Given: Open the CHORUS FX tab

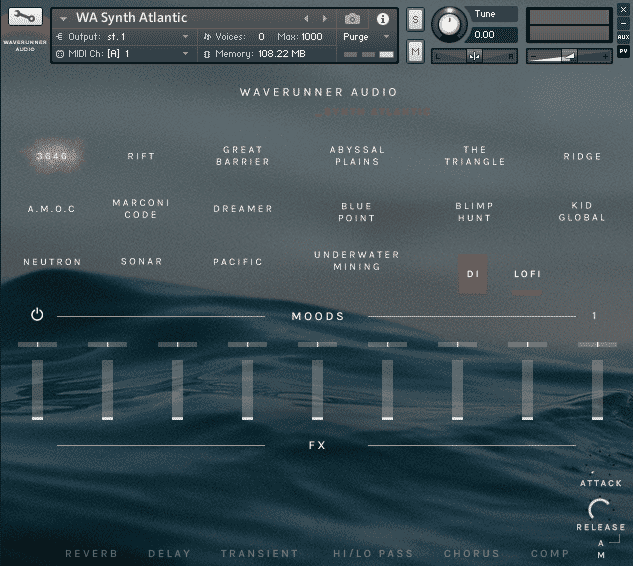Looking at the screenshot, I should (x=472, y=553).
